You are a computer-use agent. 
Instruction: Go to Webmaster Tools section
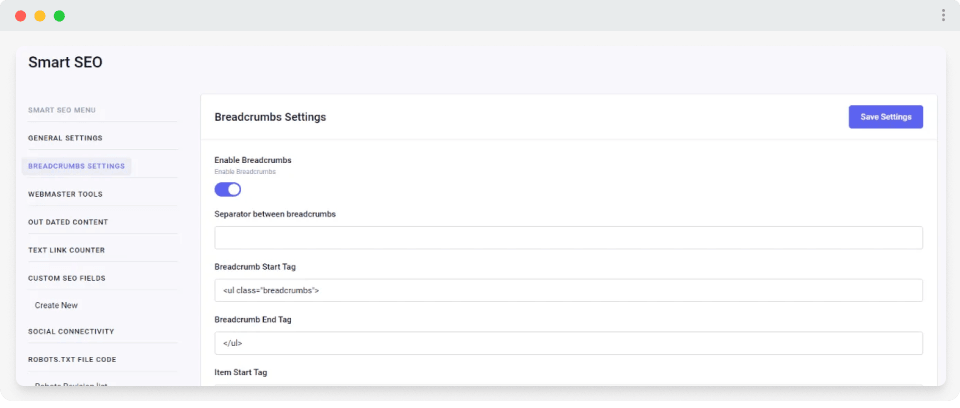click(x=65, y=194)
